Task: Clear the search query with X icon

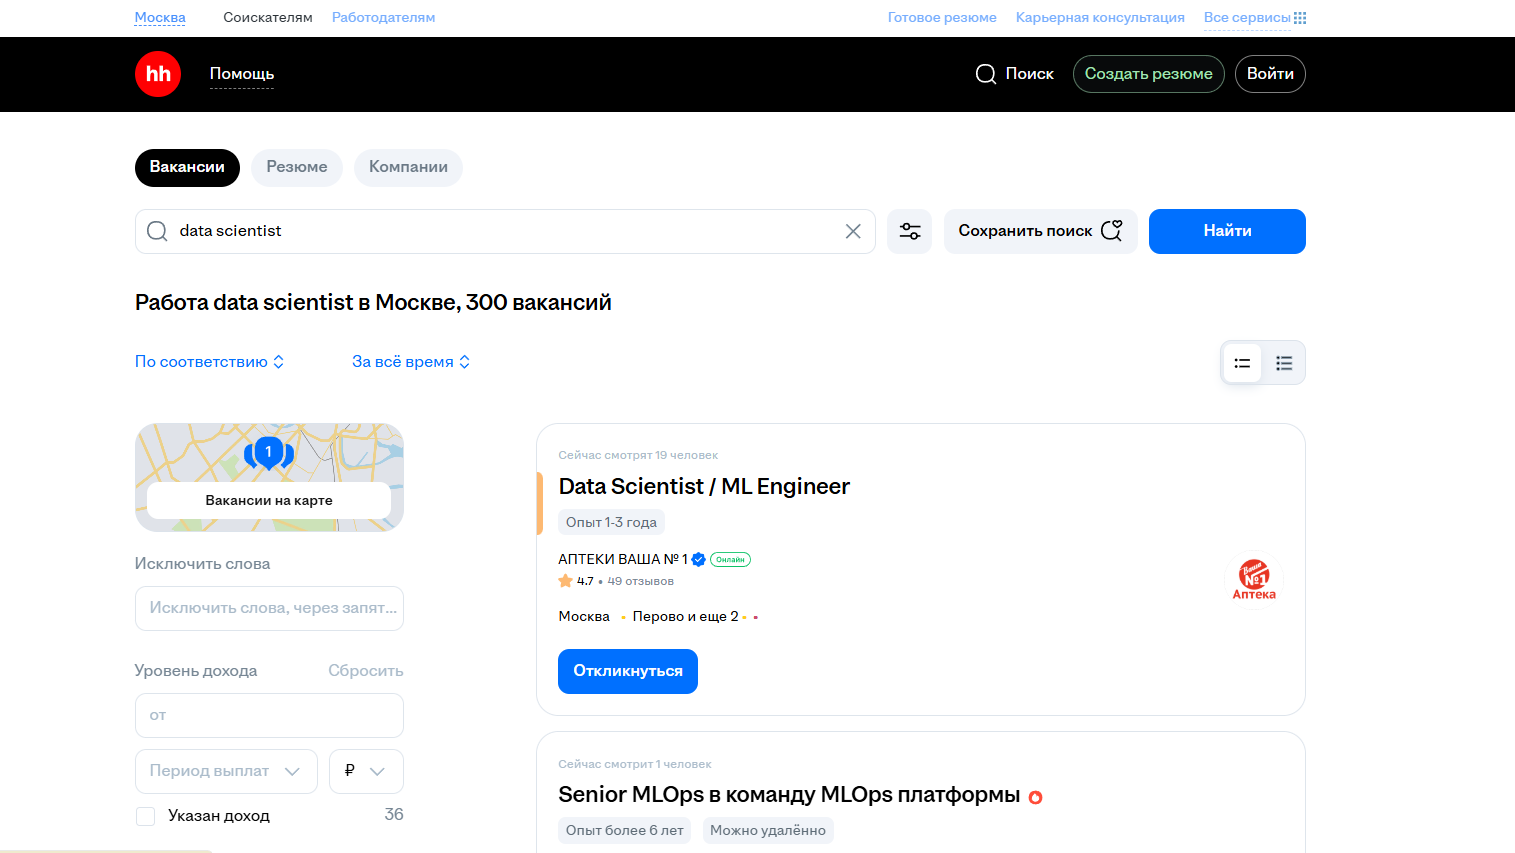Action: coord(853,231)
